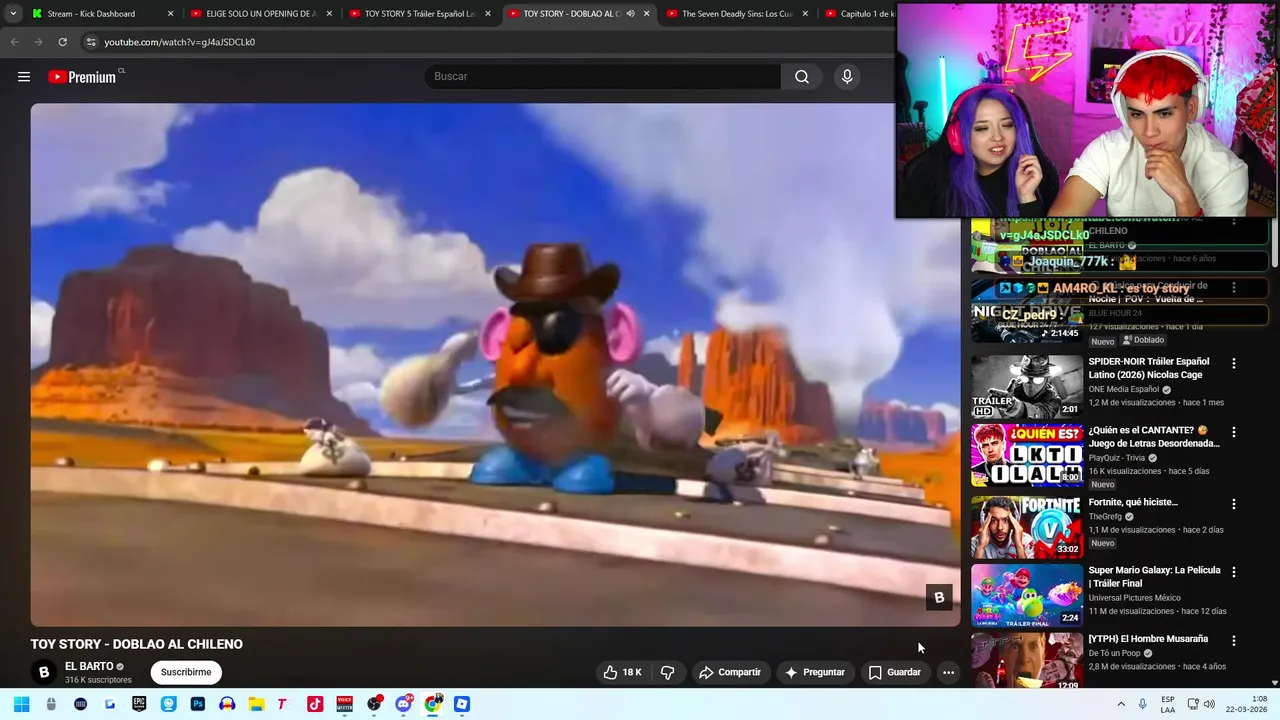This screenshot has height=720, width=1280.
Task: Close the ELIGE SOLO UN OPENING tab
Action: [x=329, y=14]
